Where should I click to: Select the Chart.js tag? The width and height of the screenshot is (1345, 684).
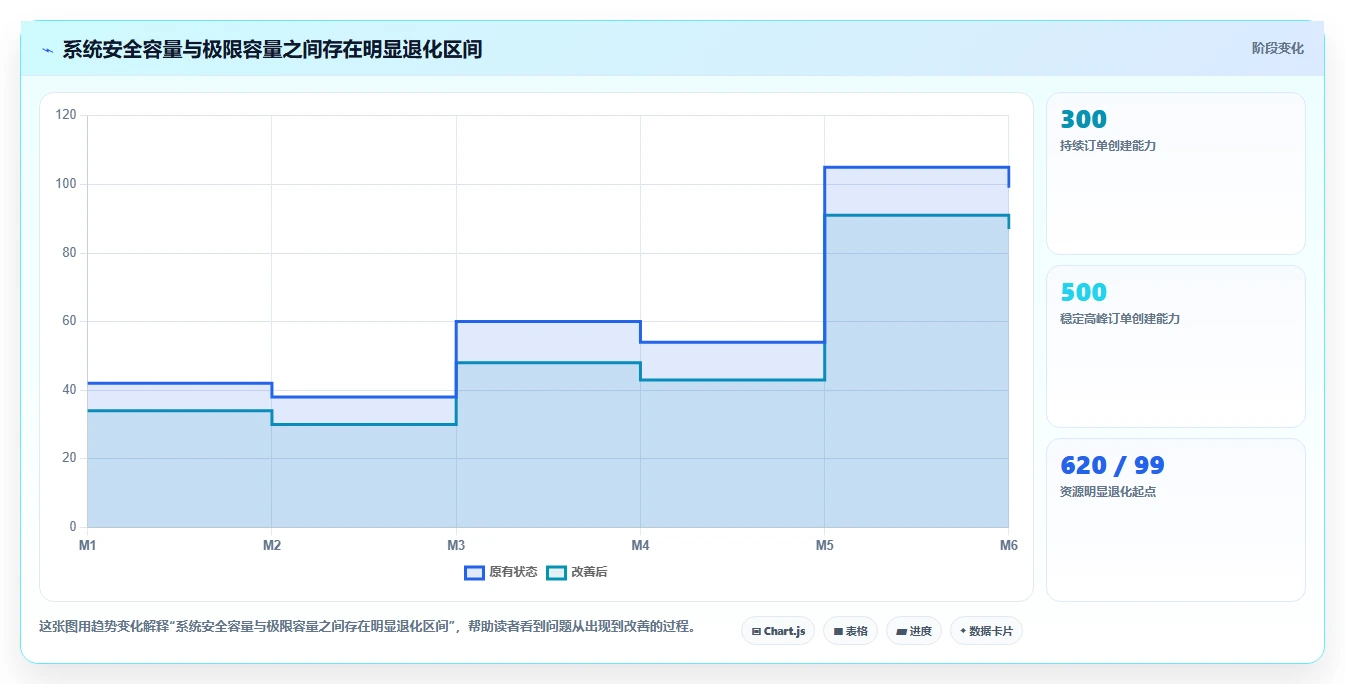coord(778,631)
